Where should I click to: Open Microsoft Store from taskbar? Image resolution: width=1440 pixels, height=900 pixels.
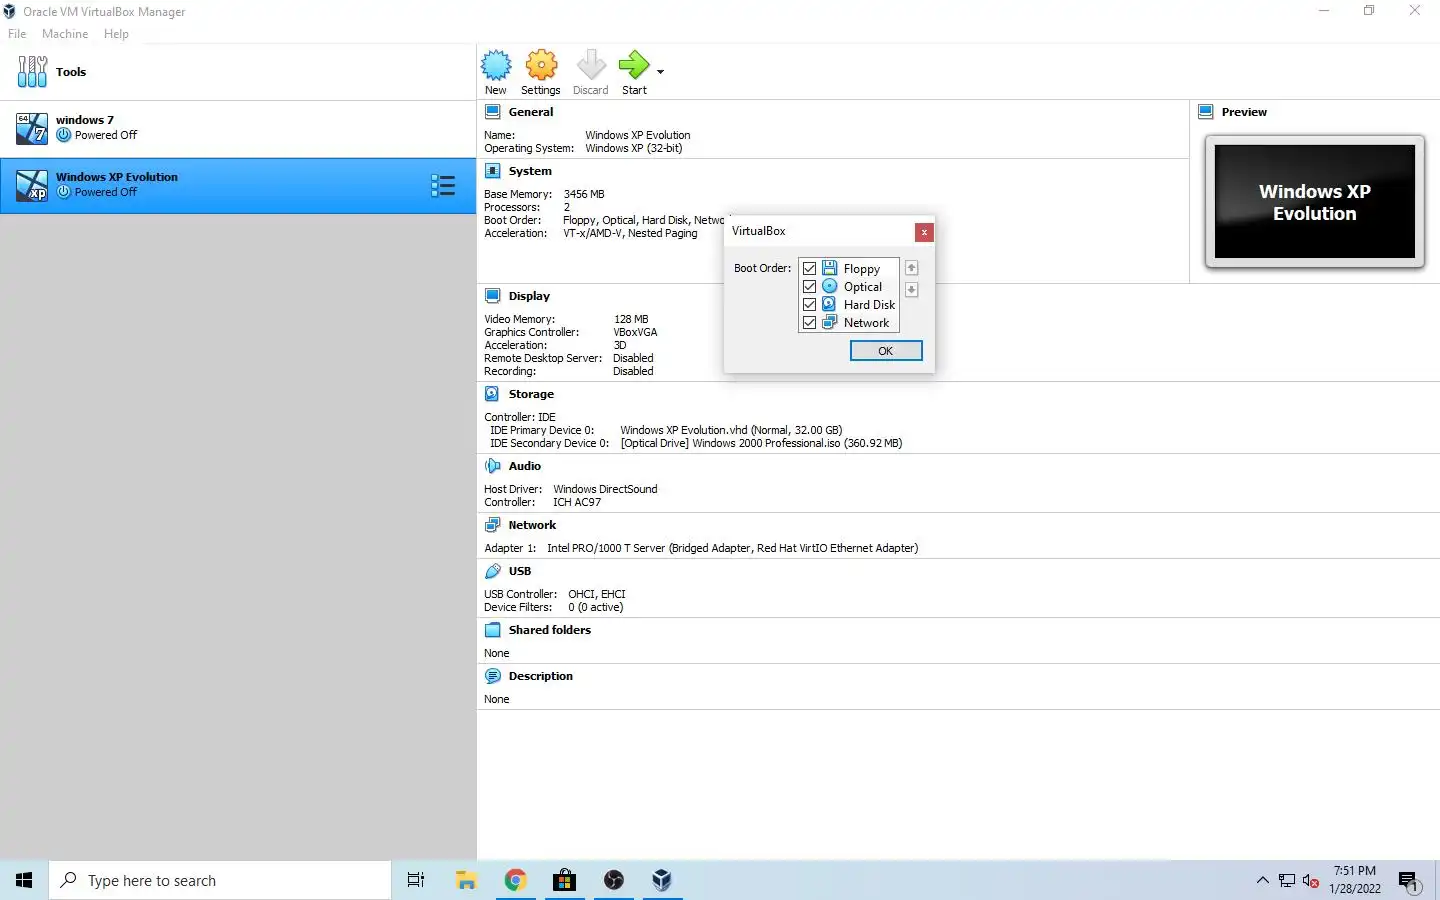[x=565, y=880]
